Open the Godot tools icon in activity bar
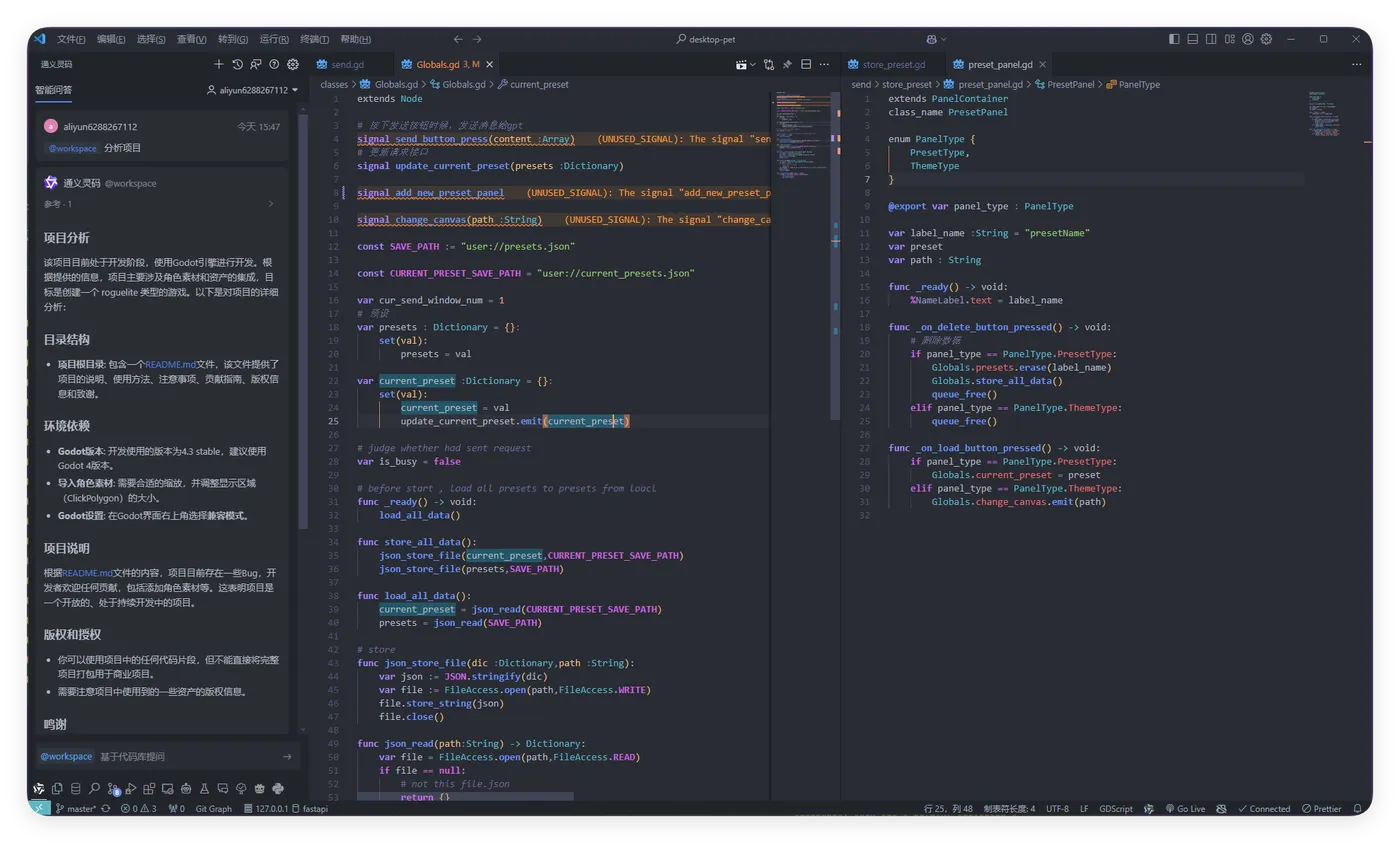This screenshot has height=843, width=1400. coord(259,789)
